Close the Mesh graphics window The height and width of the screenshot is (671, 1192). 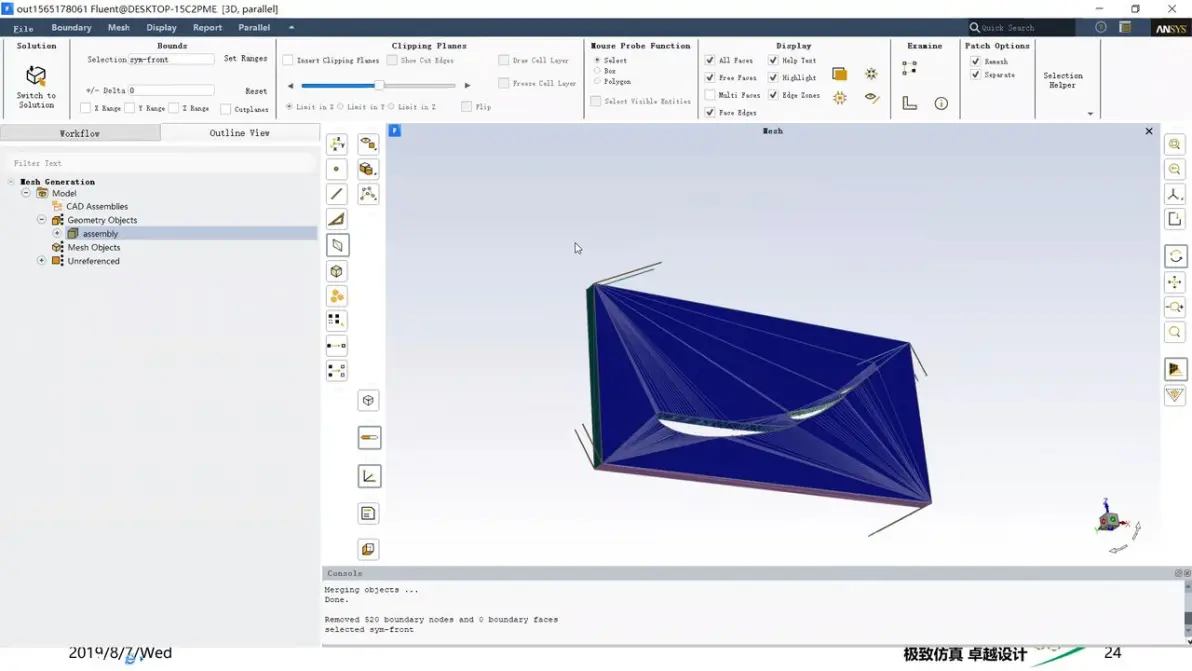coord(1149,131)
